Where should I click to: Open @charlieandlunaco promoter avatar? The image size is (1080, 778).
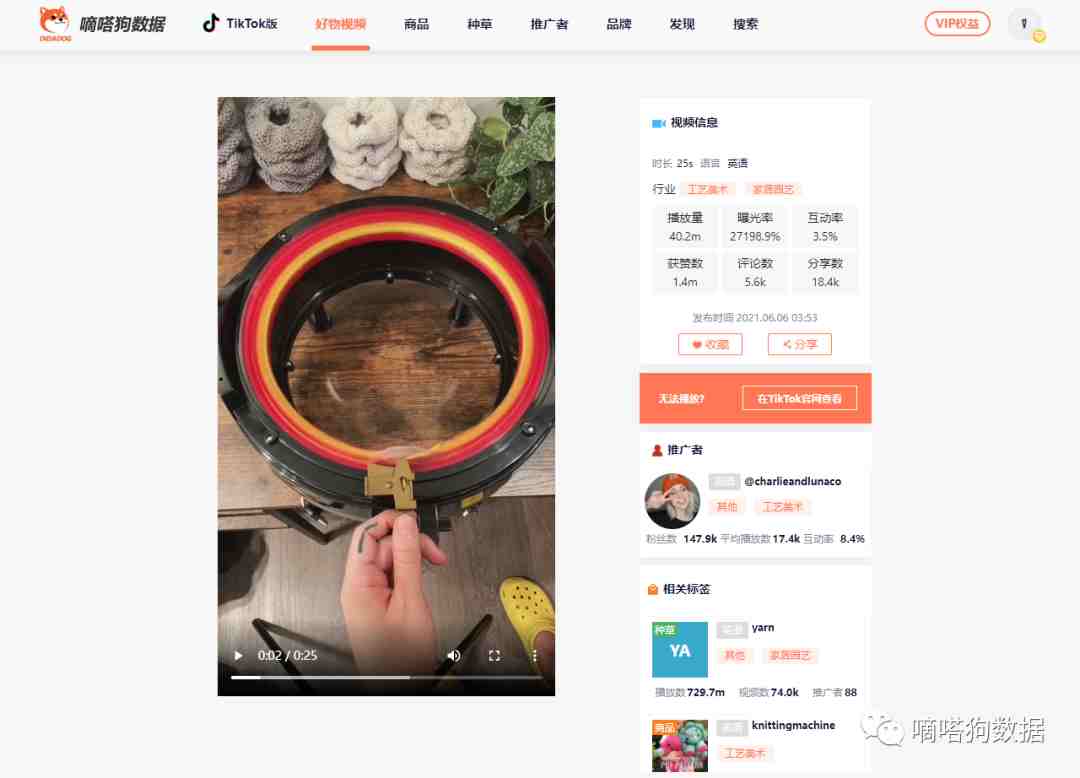click(672, 501)
